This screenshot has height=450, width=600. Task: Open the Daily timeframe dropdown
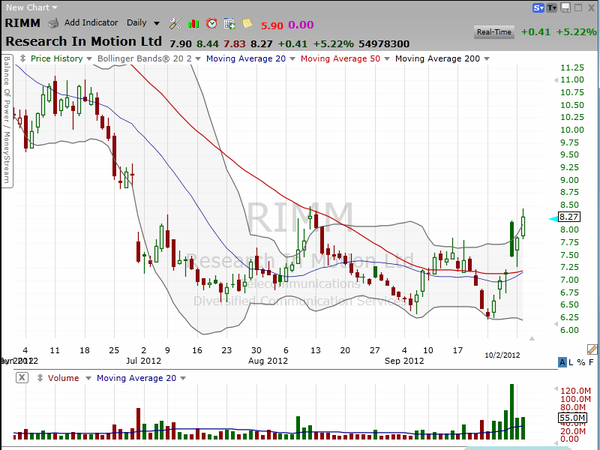pyautogui.click(x=143, y=23)
